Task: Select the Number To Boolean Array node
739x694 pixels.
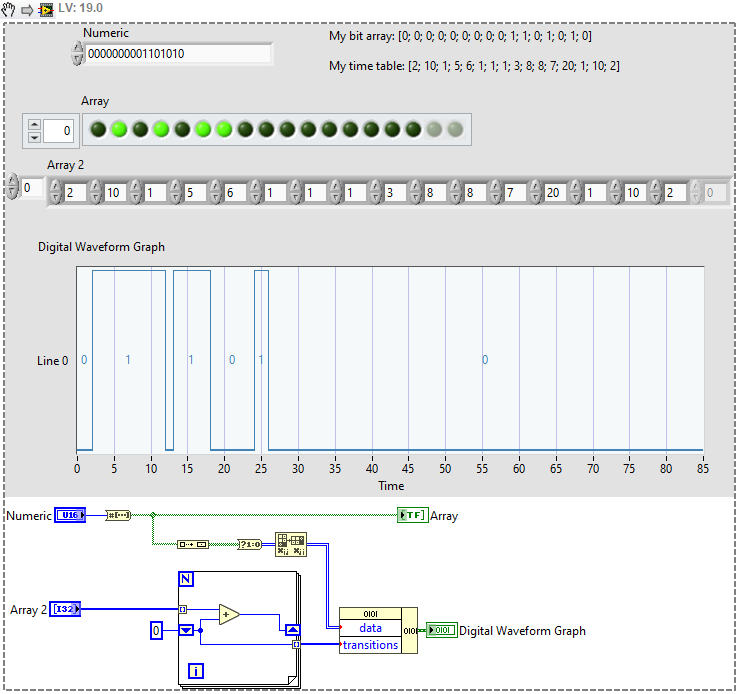Action: [118, 515]
